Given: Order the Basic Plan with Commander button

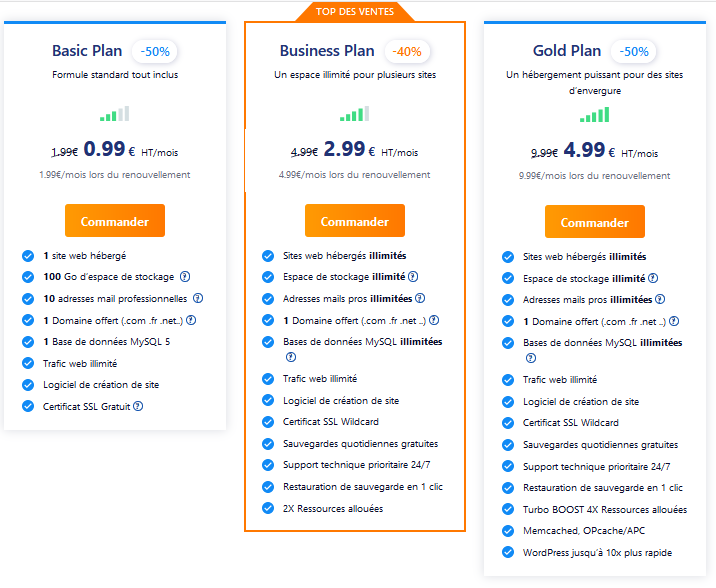Looking at the screenshot, I should (x=115, y=220).
